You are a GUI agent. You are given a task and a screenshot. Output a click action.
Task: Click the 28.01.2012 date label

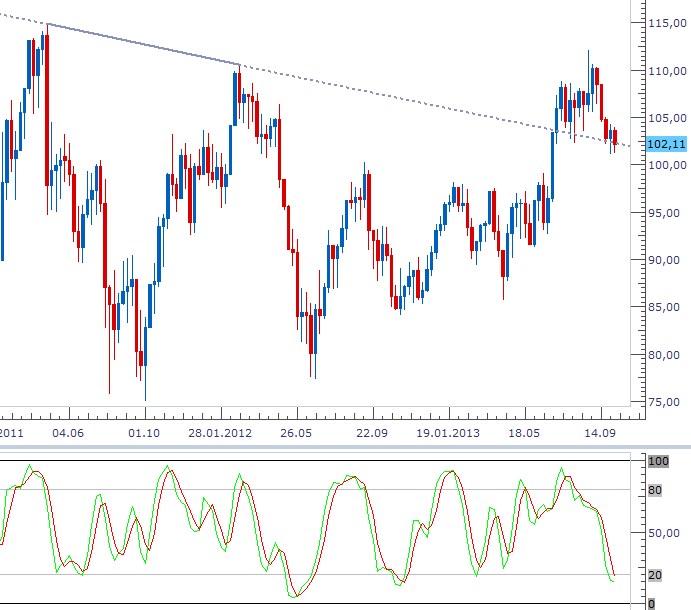pos(220,433)
